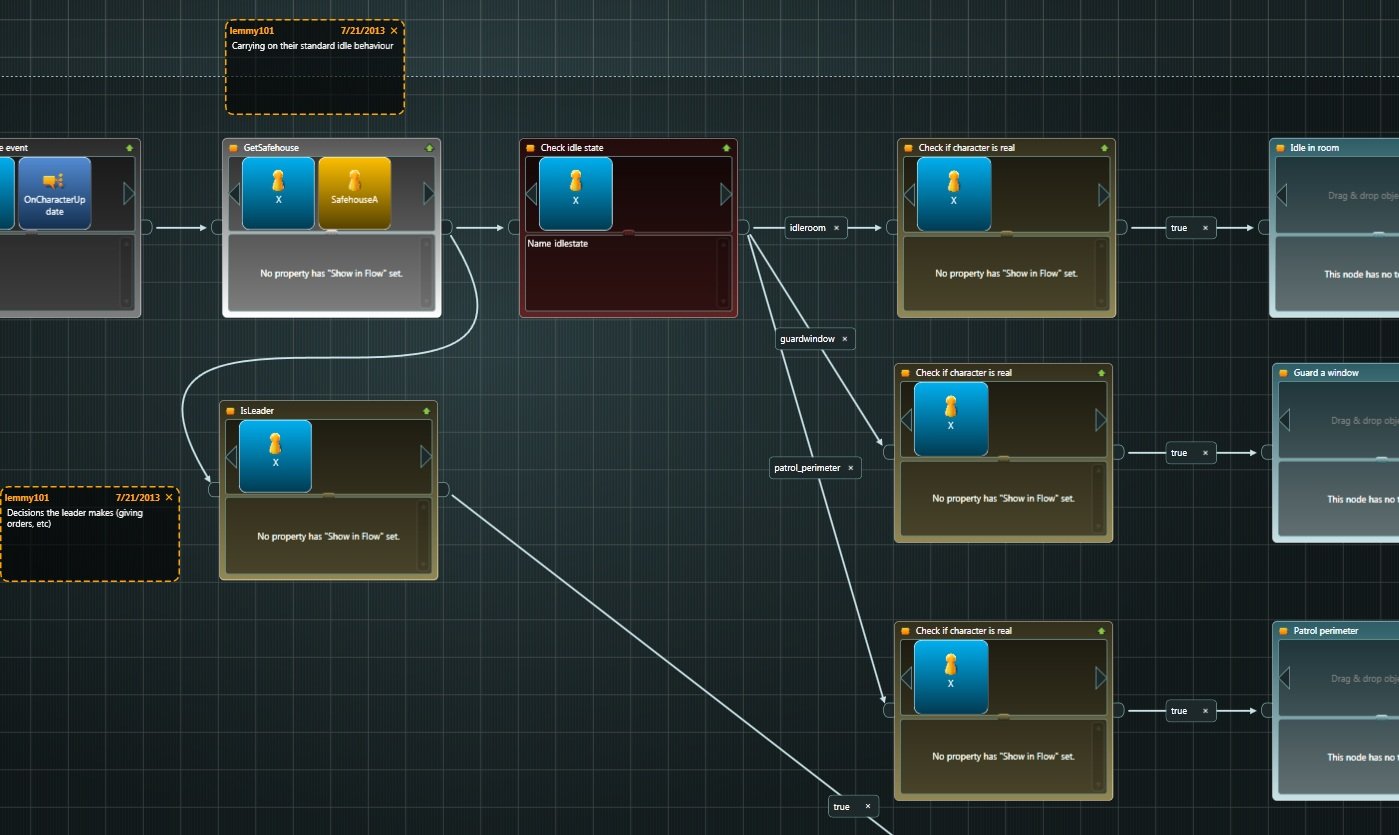Screen dimensions: 1399x835
Task: Select the OnCharacterUpdate event tile
Action: point(54,193)
